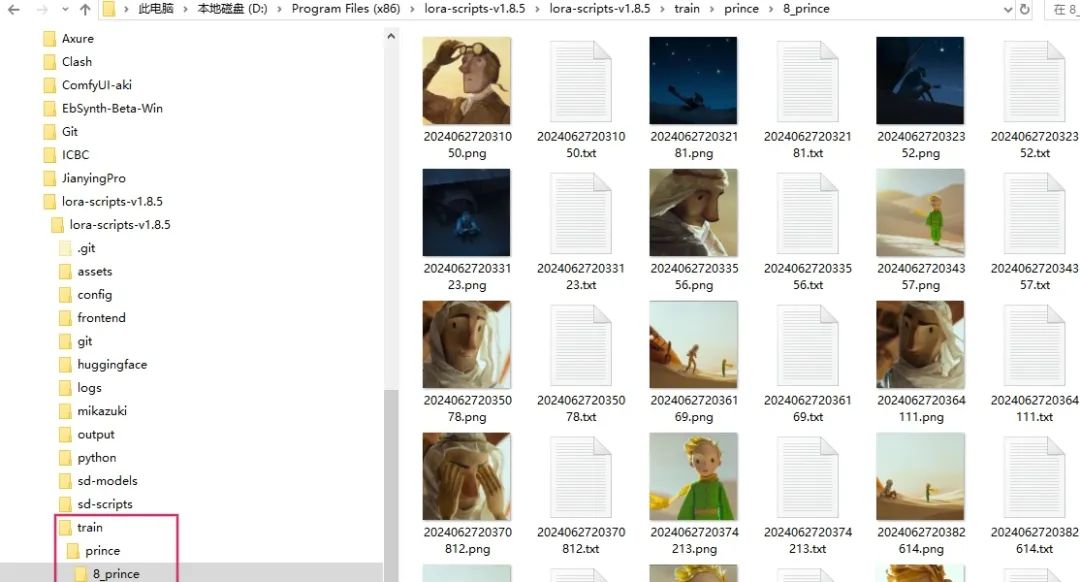Select thumbnail 2024062720374213.png
1080x582 pixels.
tap(694, 476)
